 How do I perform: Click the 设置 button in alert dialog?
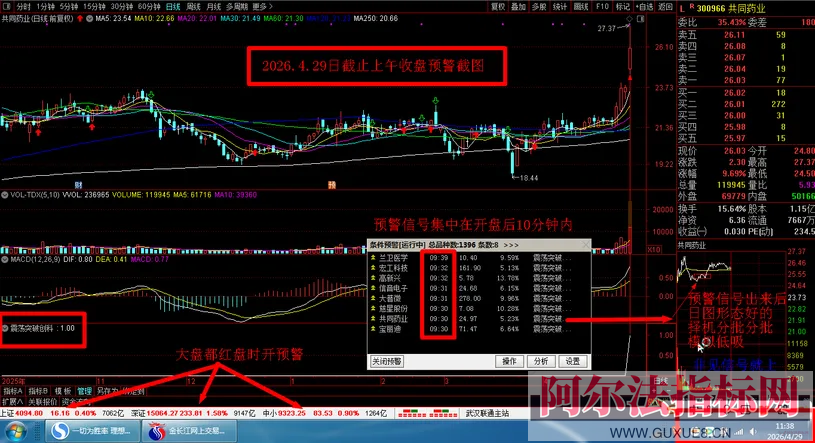pos(572,361)
